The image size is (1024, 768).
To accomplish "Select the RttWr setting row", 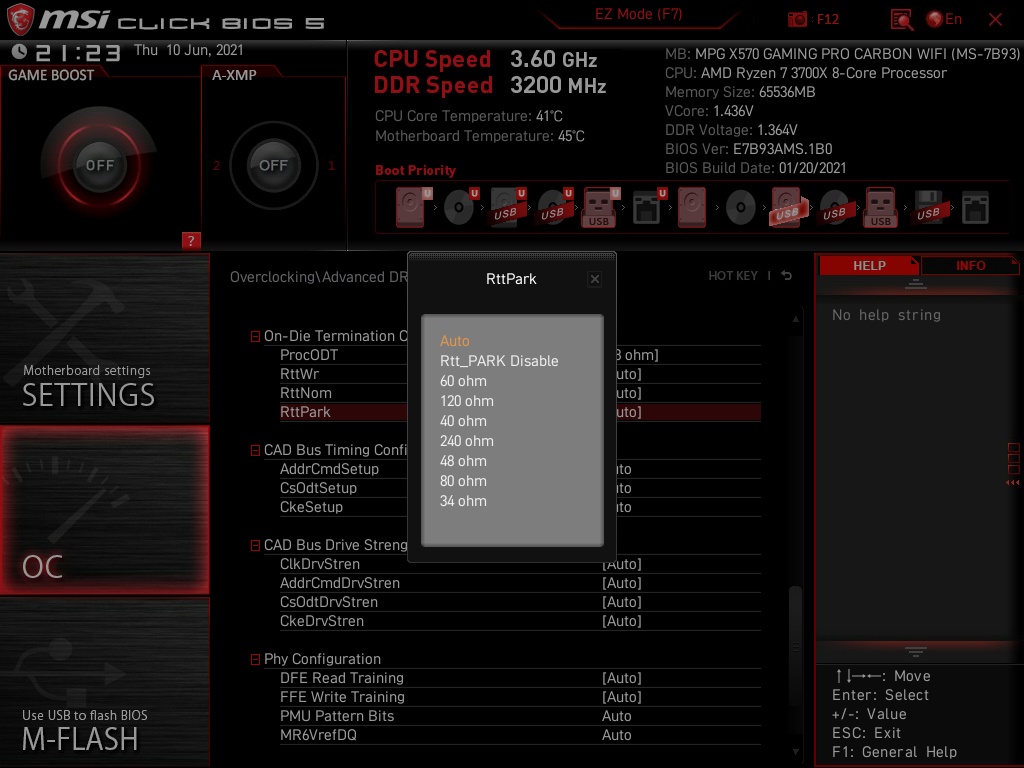I will pyautogui.click(x=520, y=374).
